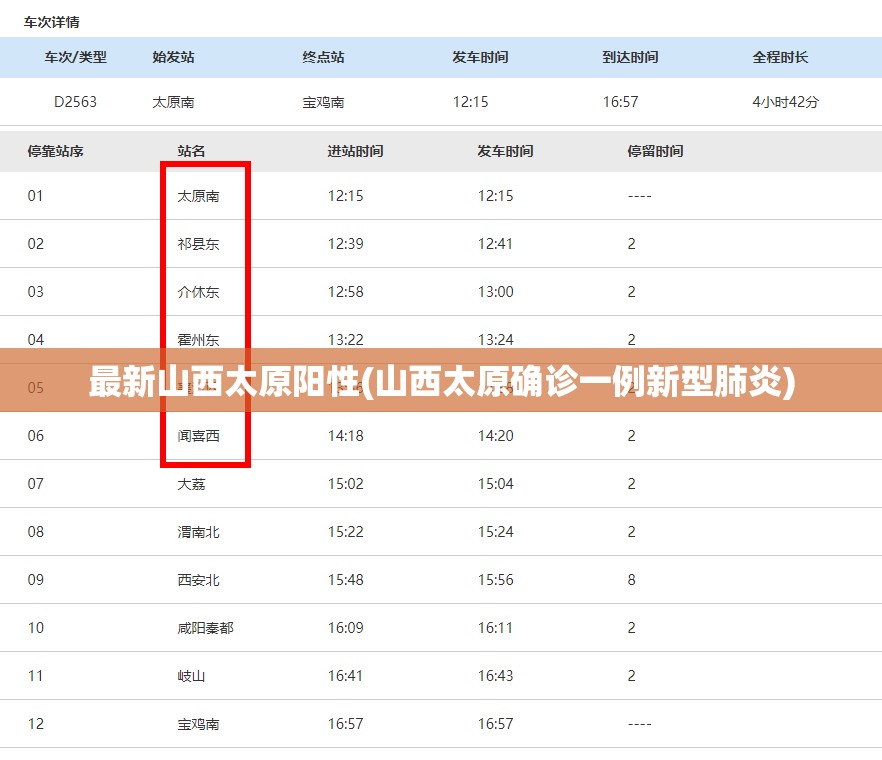This screenshot has height=760, width=882.
Task: Select station 祁县东
Action: coord(198,244)
